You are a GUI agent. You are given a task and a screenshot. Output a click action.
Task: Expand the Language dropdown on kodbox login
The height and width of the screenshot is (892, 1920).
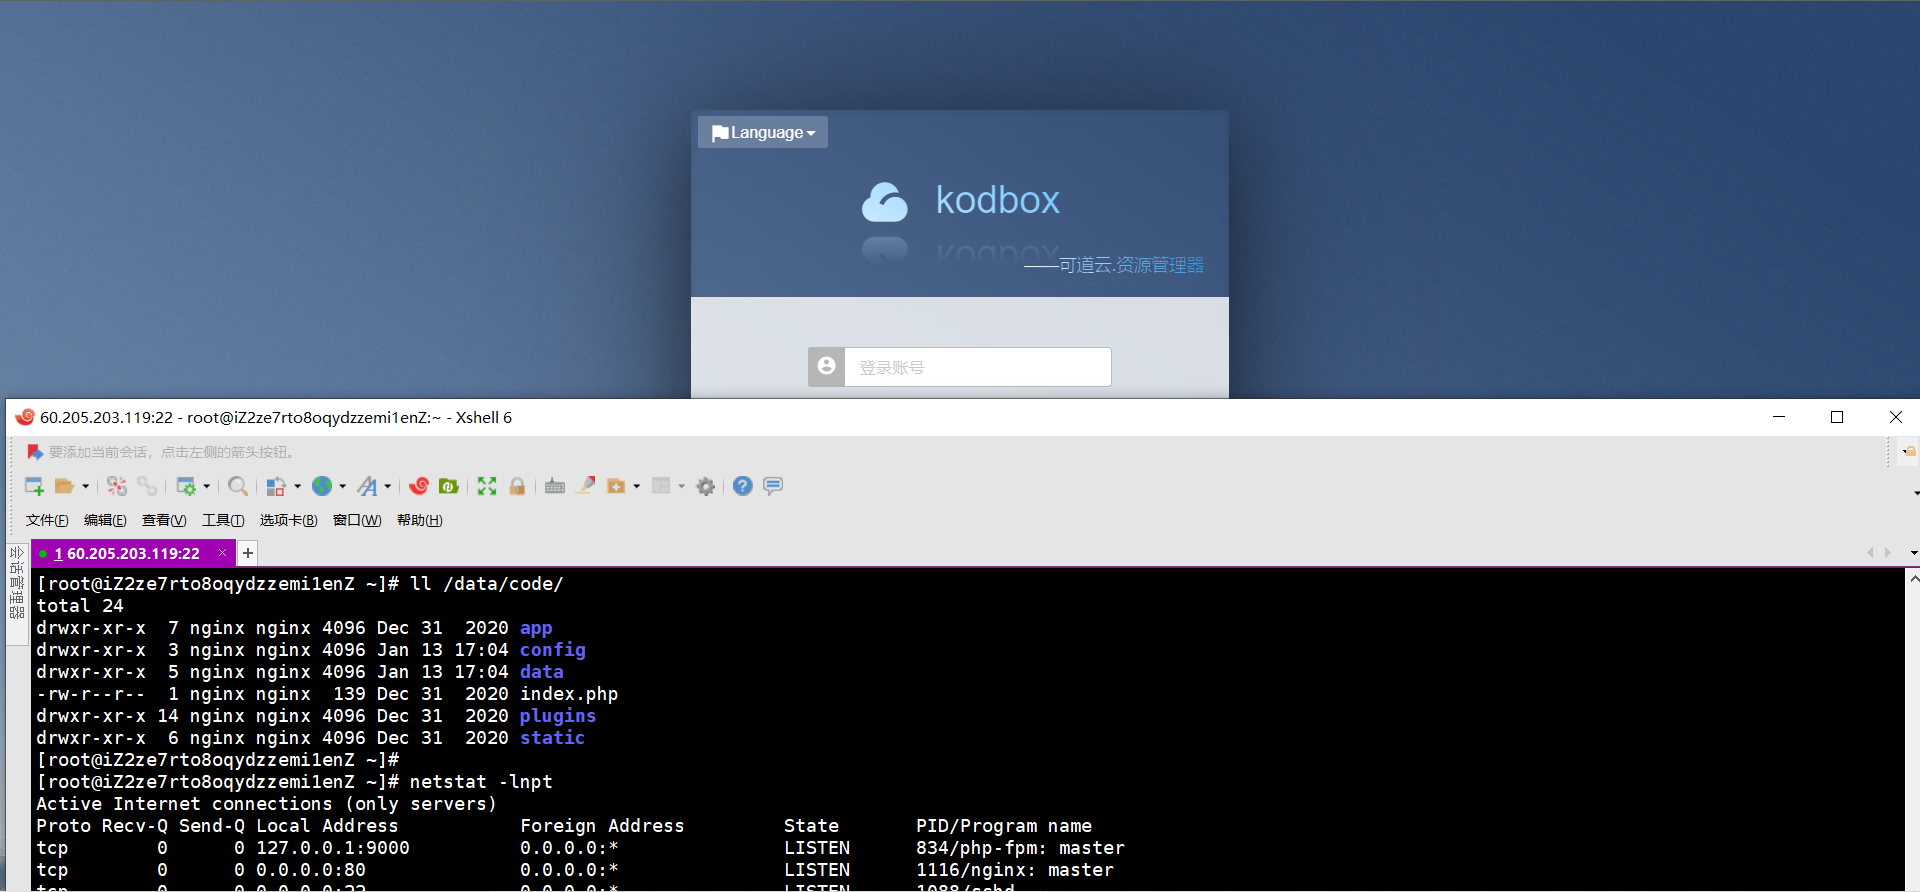point(763,132)
